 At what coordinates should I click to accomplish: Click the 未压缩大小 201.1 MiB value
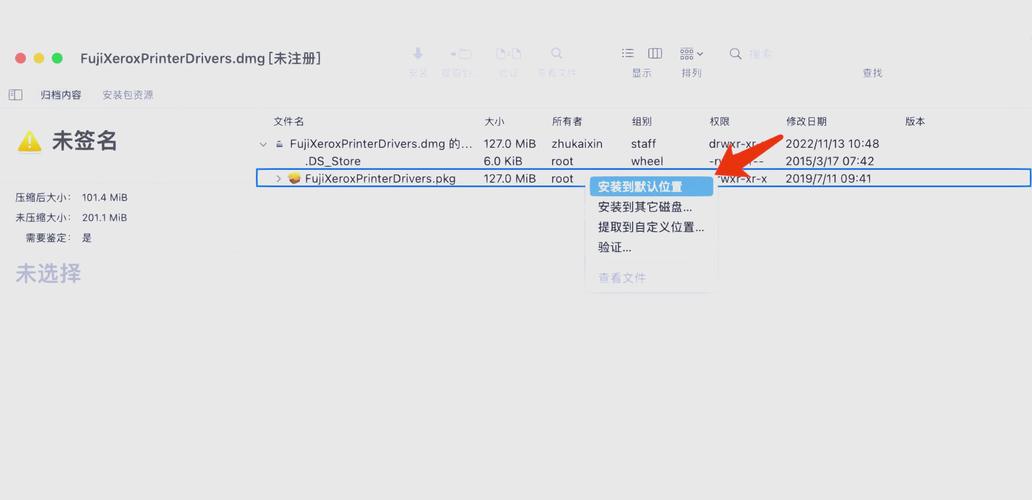105,218
